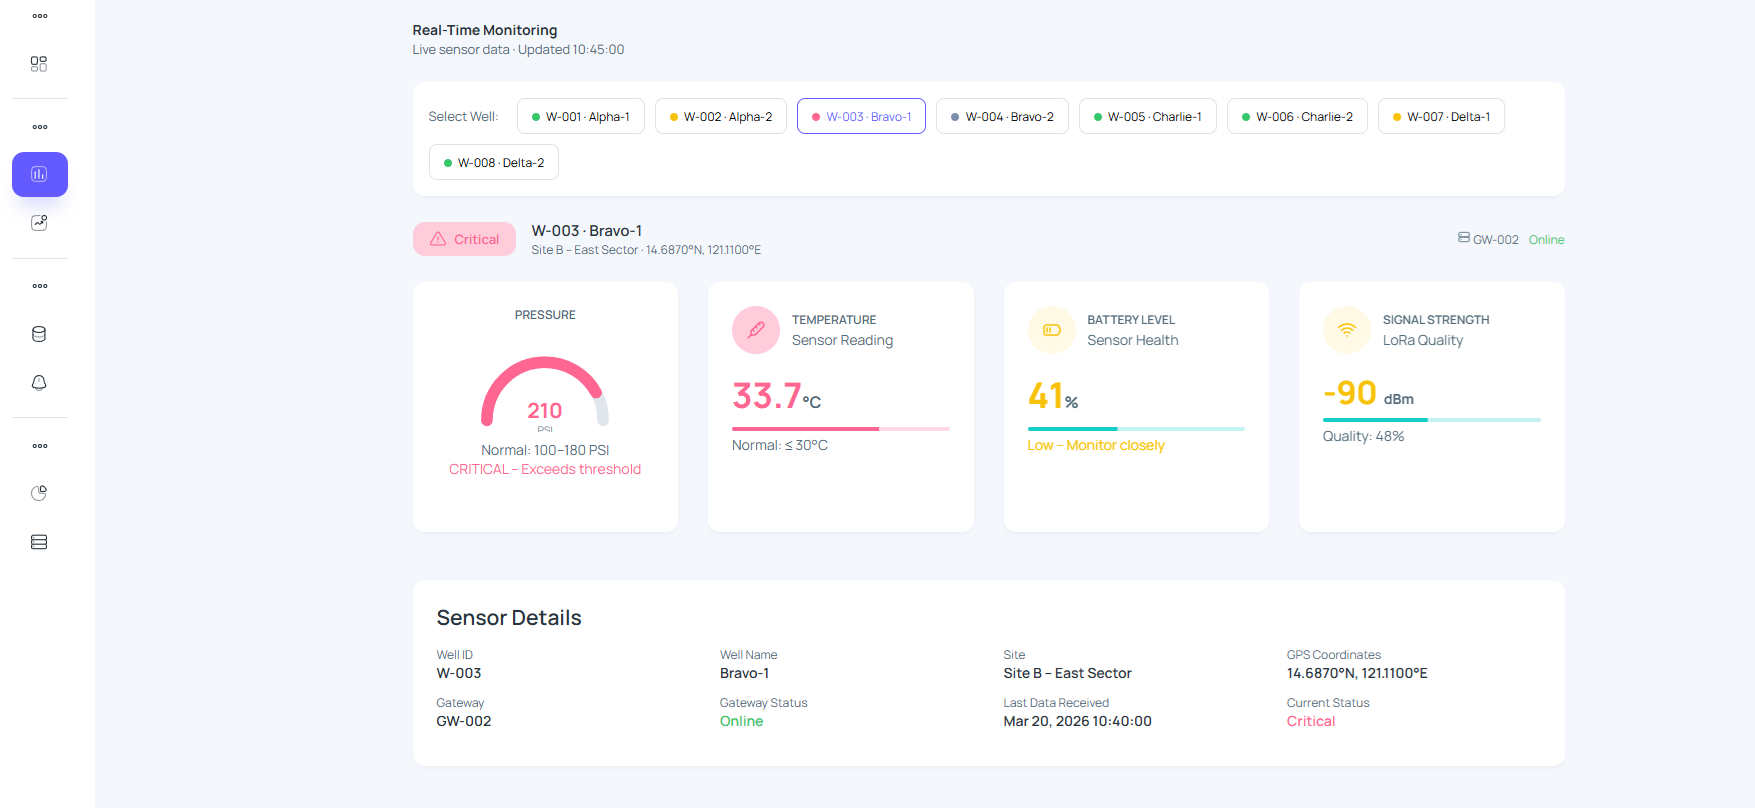Expand the top ellipsis in the sidebar
The image size is (1755, 808).
[40, 16]
